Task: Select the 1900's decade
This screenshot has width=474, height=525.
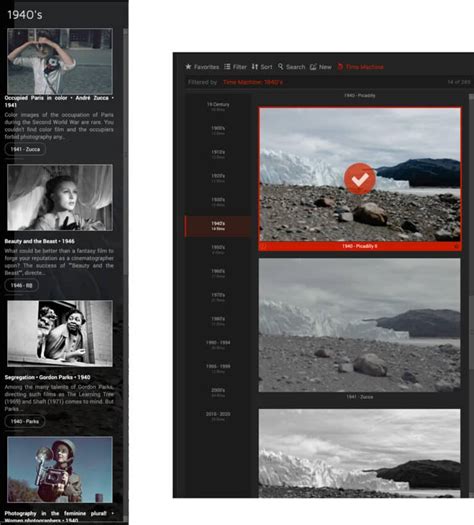Action: [218, 130]
